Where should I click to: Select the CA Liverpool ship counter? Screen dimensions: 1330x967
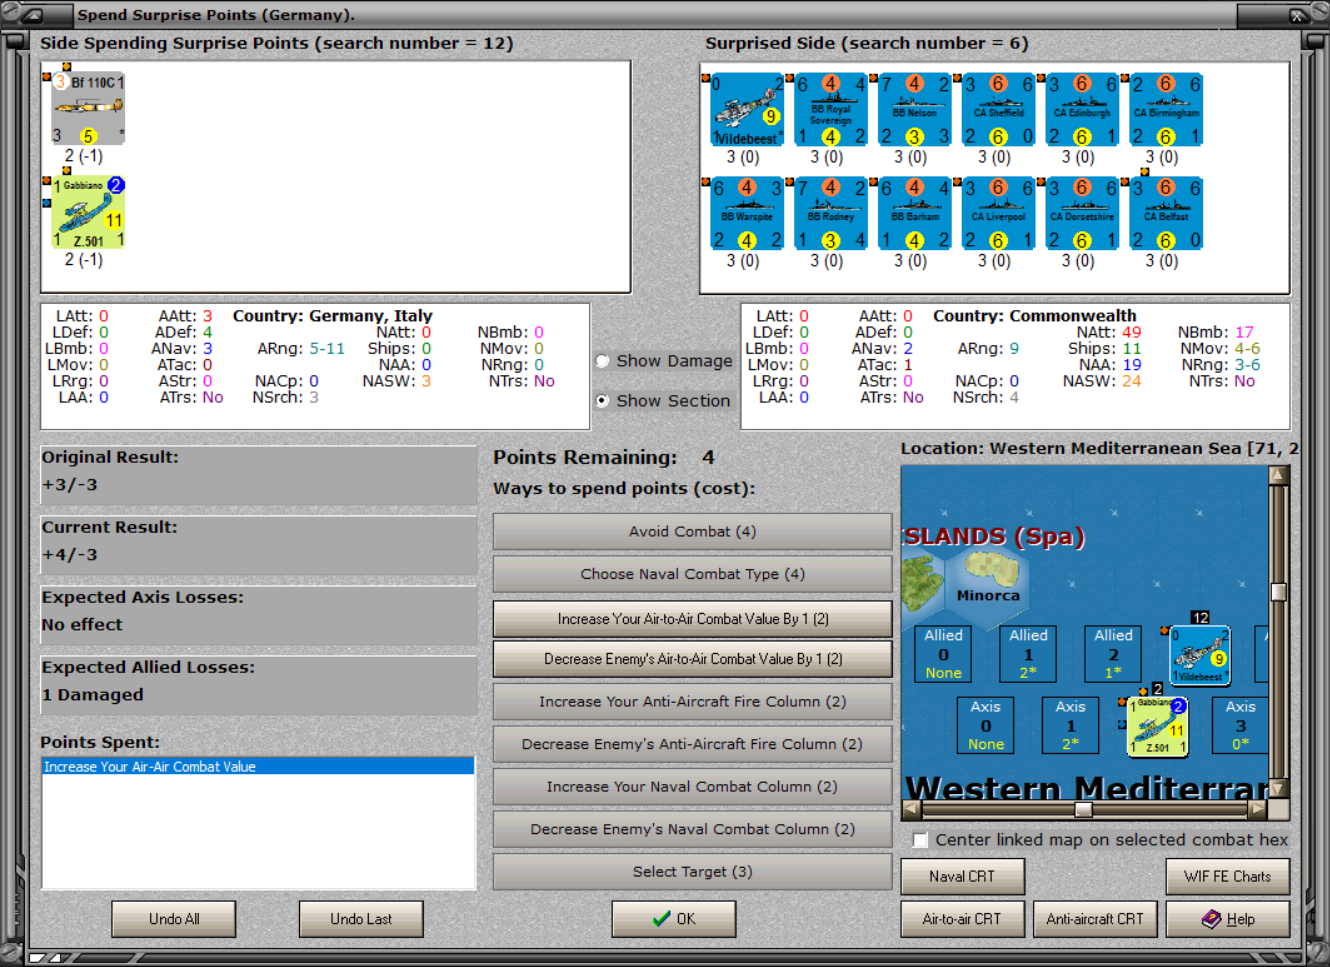tap(999, 213)
